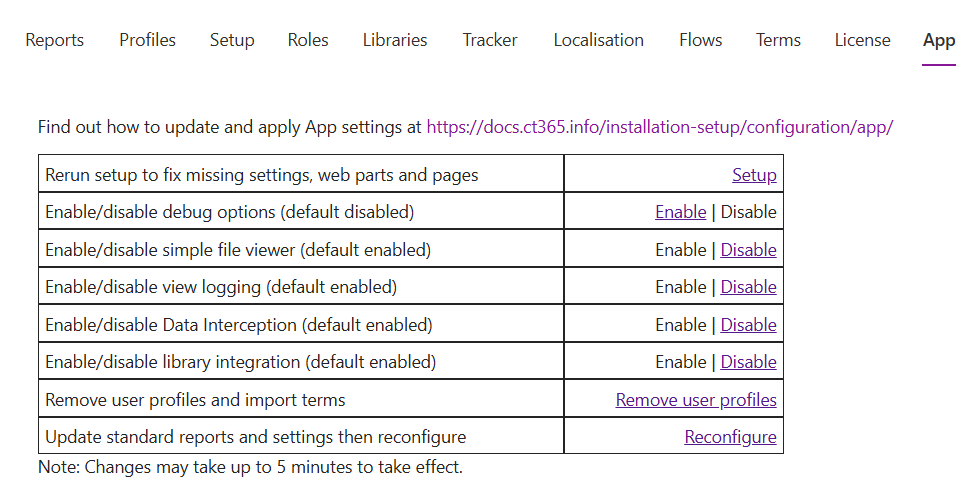Disable the simple file viewer

pos(748,250)
